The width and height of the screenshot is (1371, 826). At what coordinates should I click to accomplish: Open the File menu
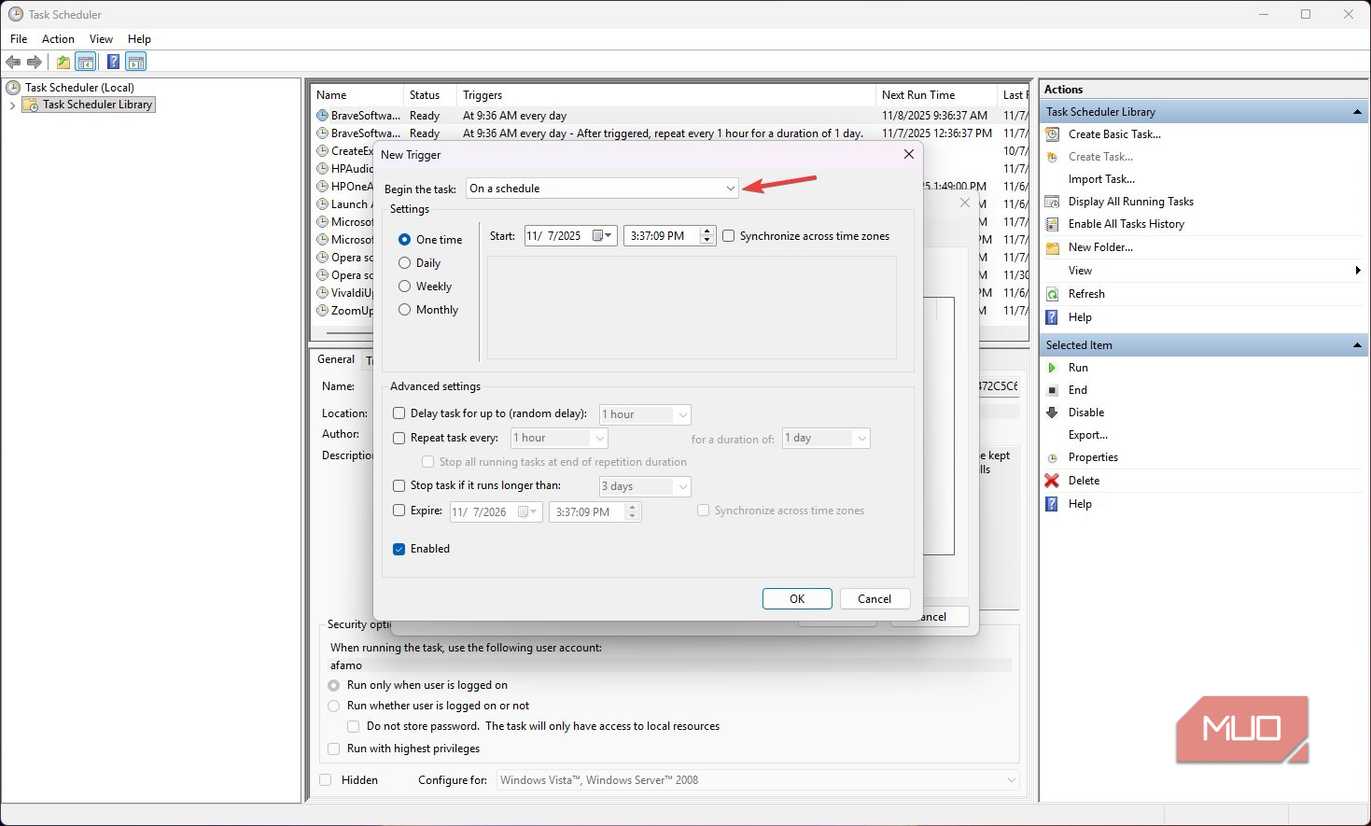click(x=18, y=39)
